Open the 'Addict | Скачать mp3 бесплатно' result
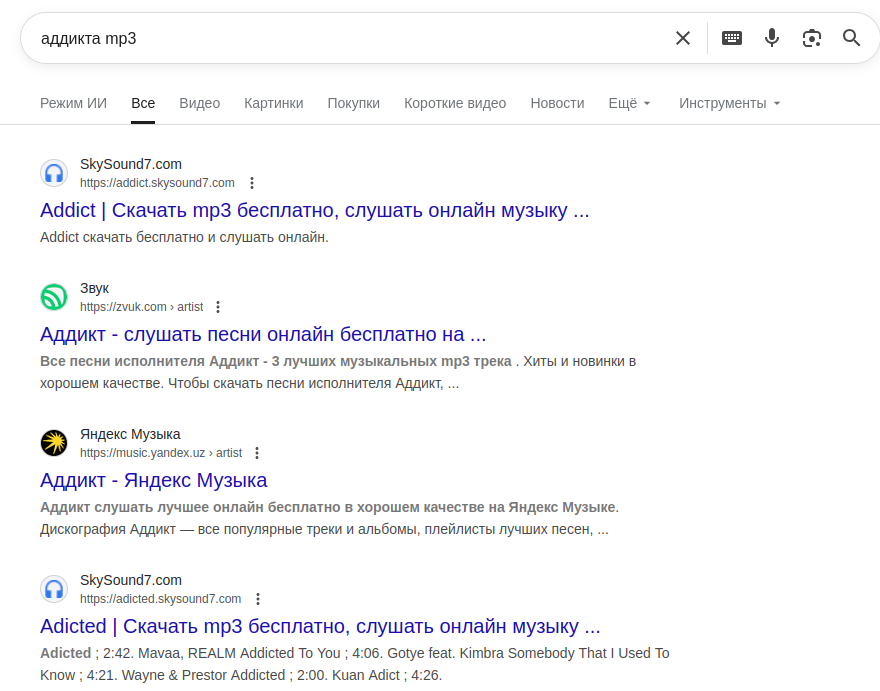The width and height of the screenshot is (880, 691). pos(314,210)
